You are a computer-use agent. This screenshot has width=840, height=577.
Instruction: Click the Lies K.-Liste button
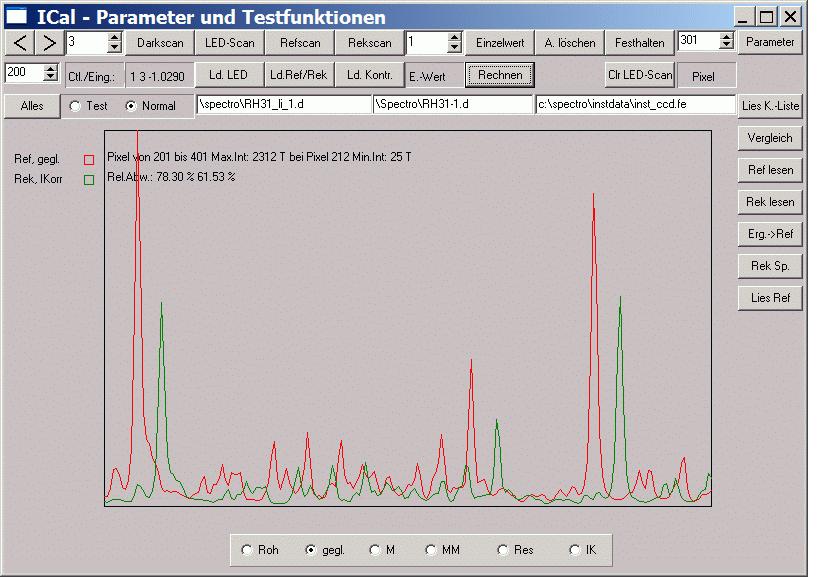click(770, 106)
